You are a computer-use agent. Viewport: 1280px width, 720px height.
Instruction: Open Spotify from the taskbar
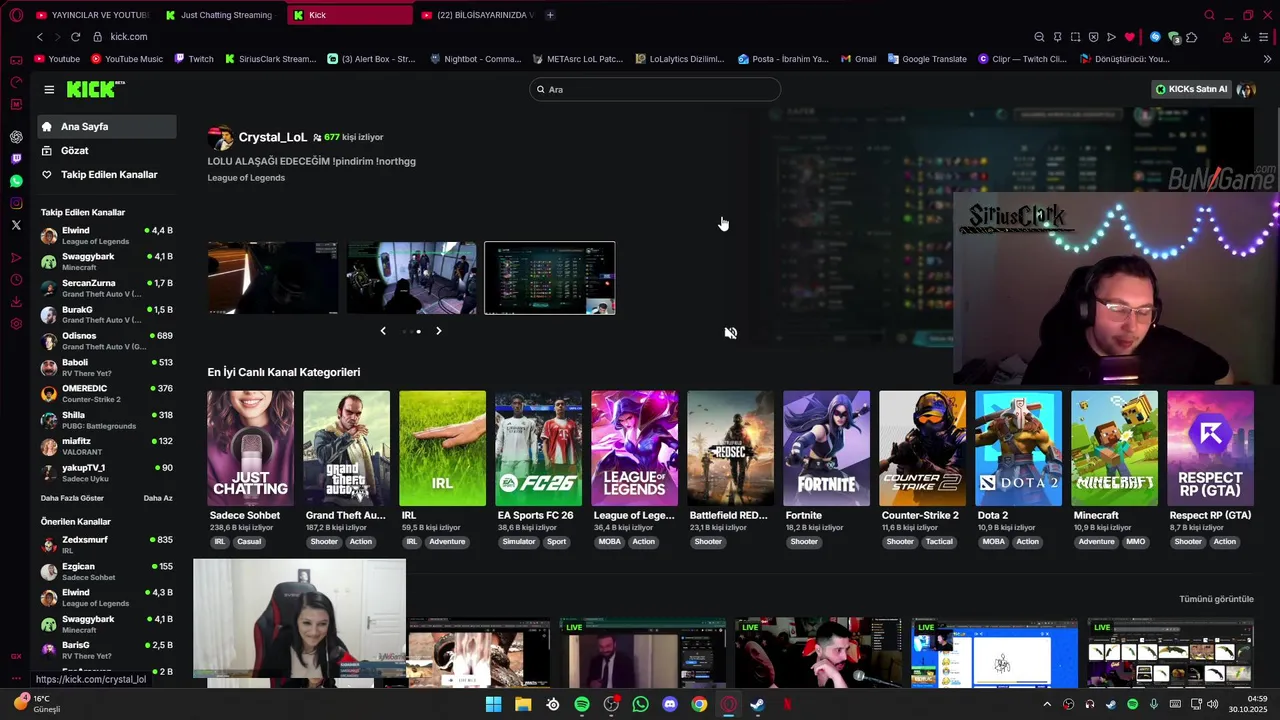coord(582,704)
